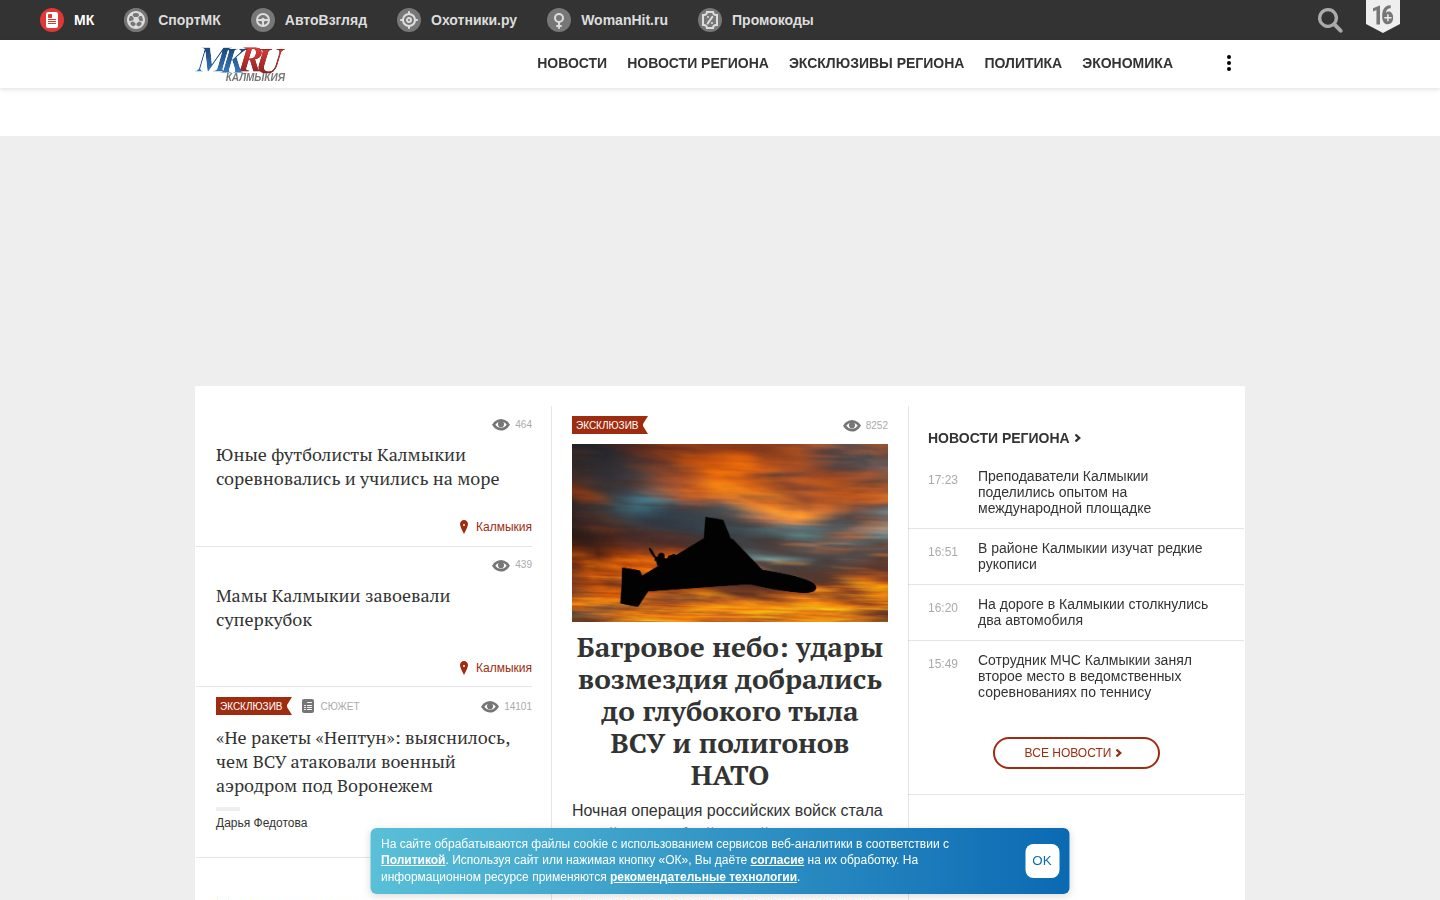This screenshot has width=1440, height=900.
Task: Accept cookies with OK button
Action: coord(1042,861)
